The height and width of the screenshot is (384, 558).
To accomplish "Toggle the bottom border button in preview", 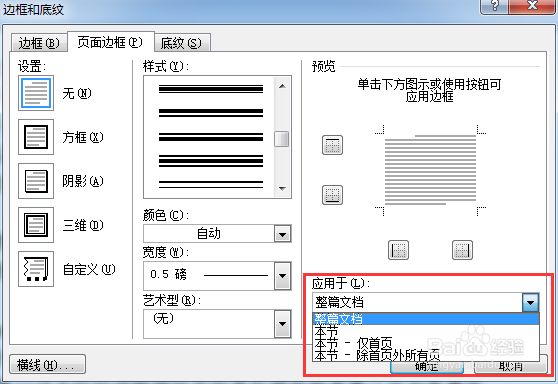I will tap(332, 195).
